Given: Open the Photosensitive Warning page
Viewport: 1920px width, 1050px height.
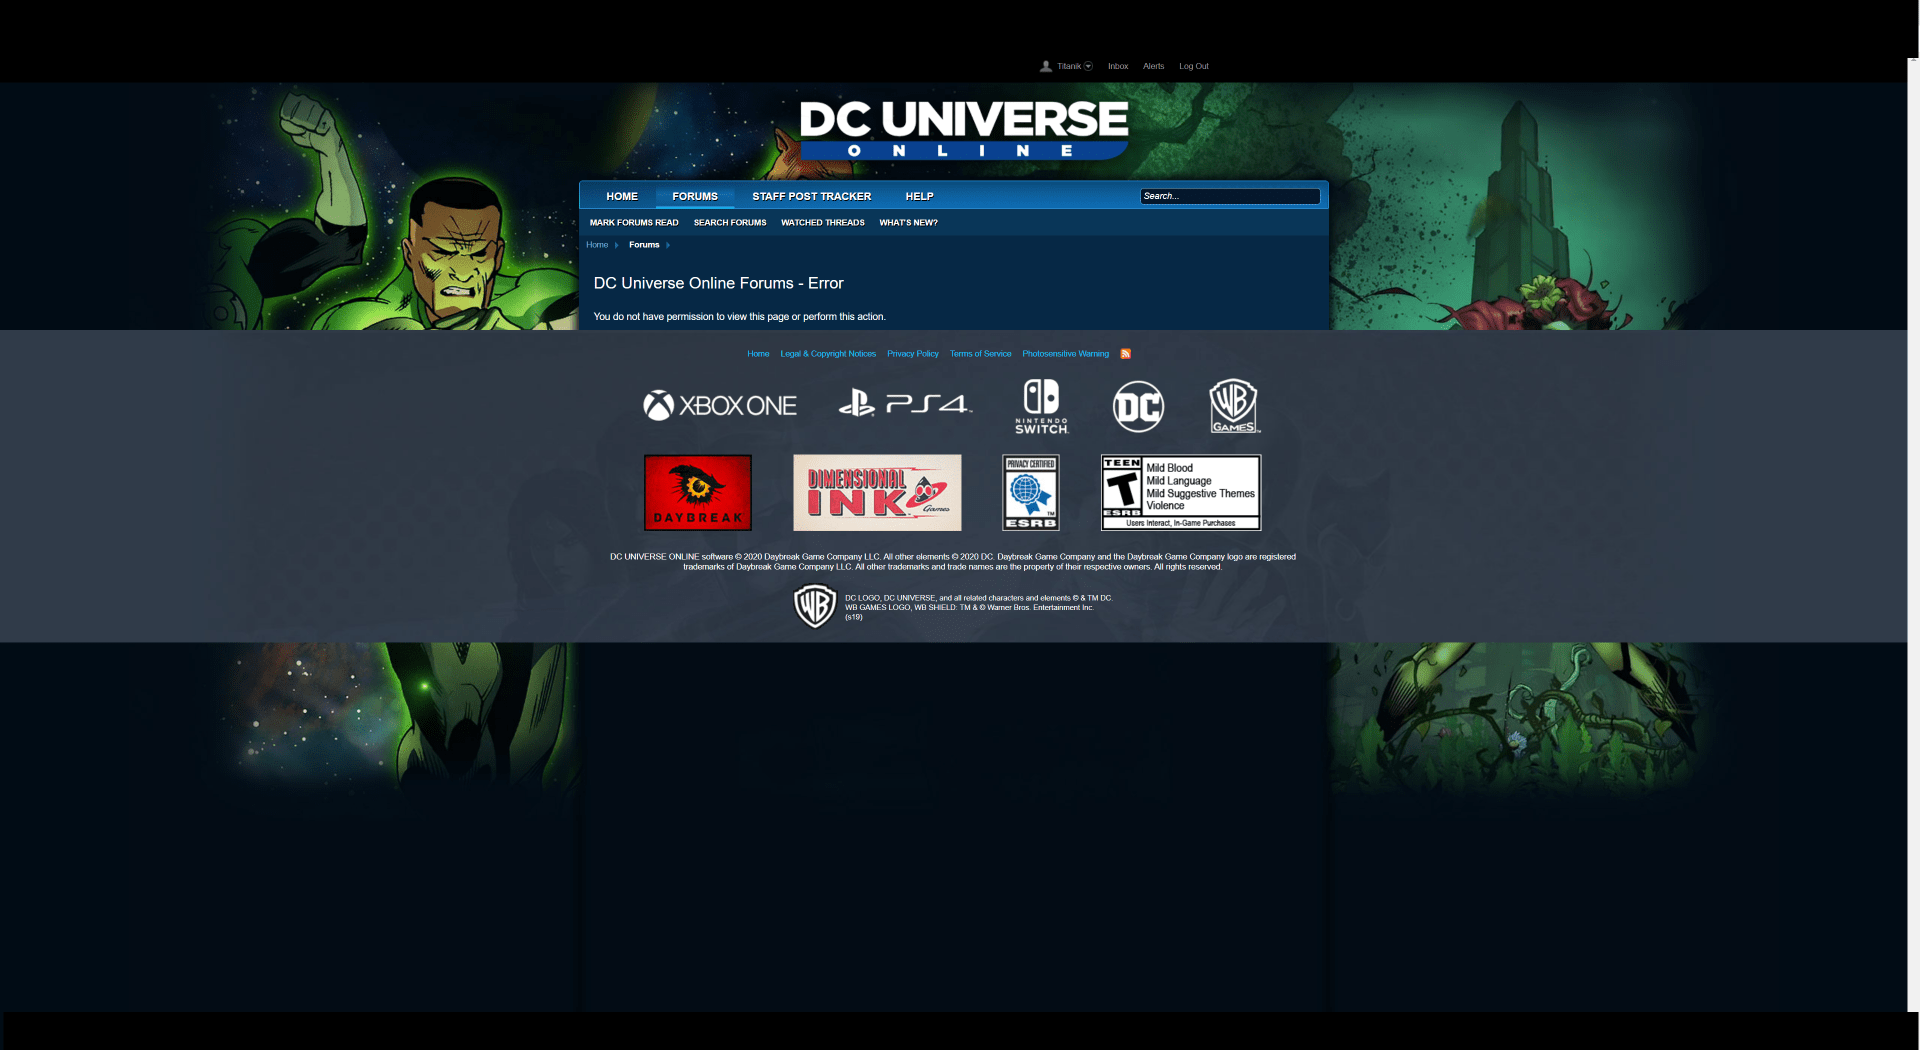Looking at the screenshot, I should click(1065, 353).
